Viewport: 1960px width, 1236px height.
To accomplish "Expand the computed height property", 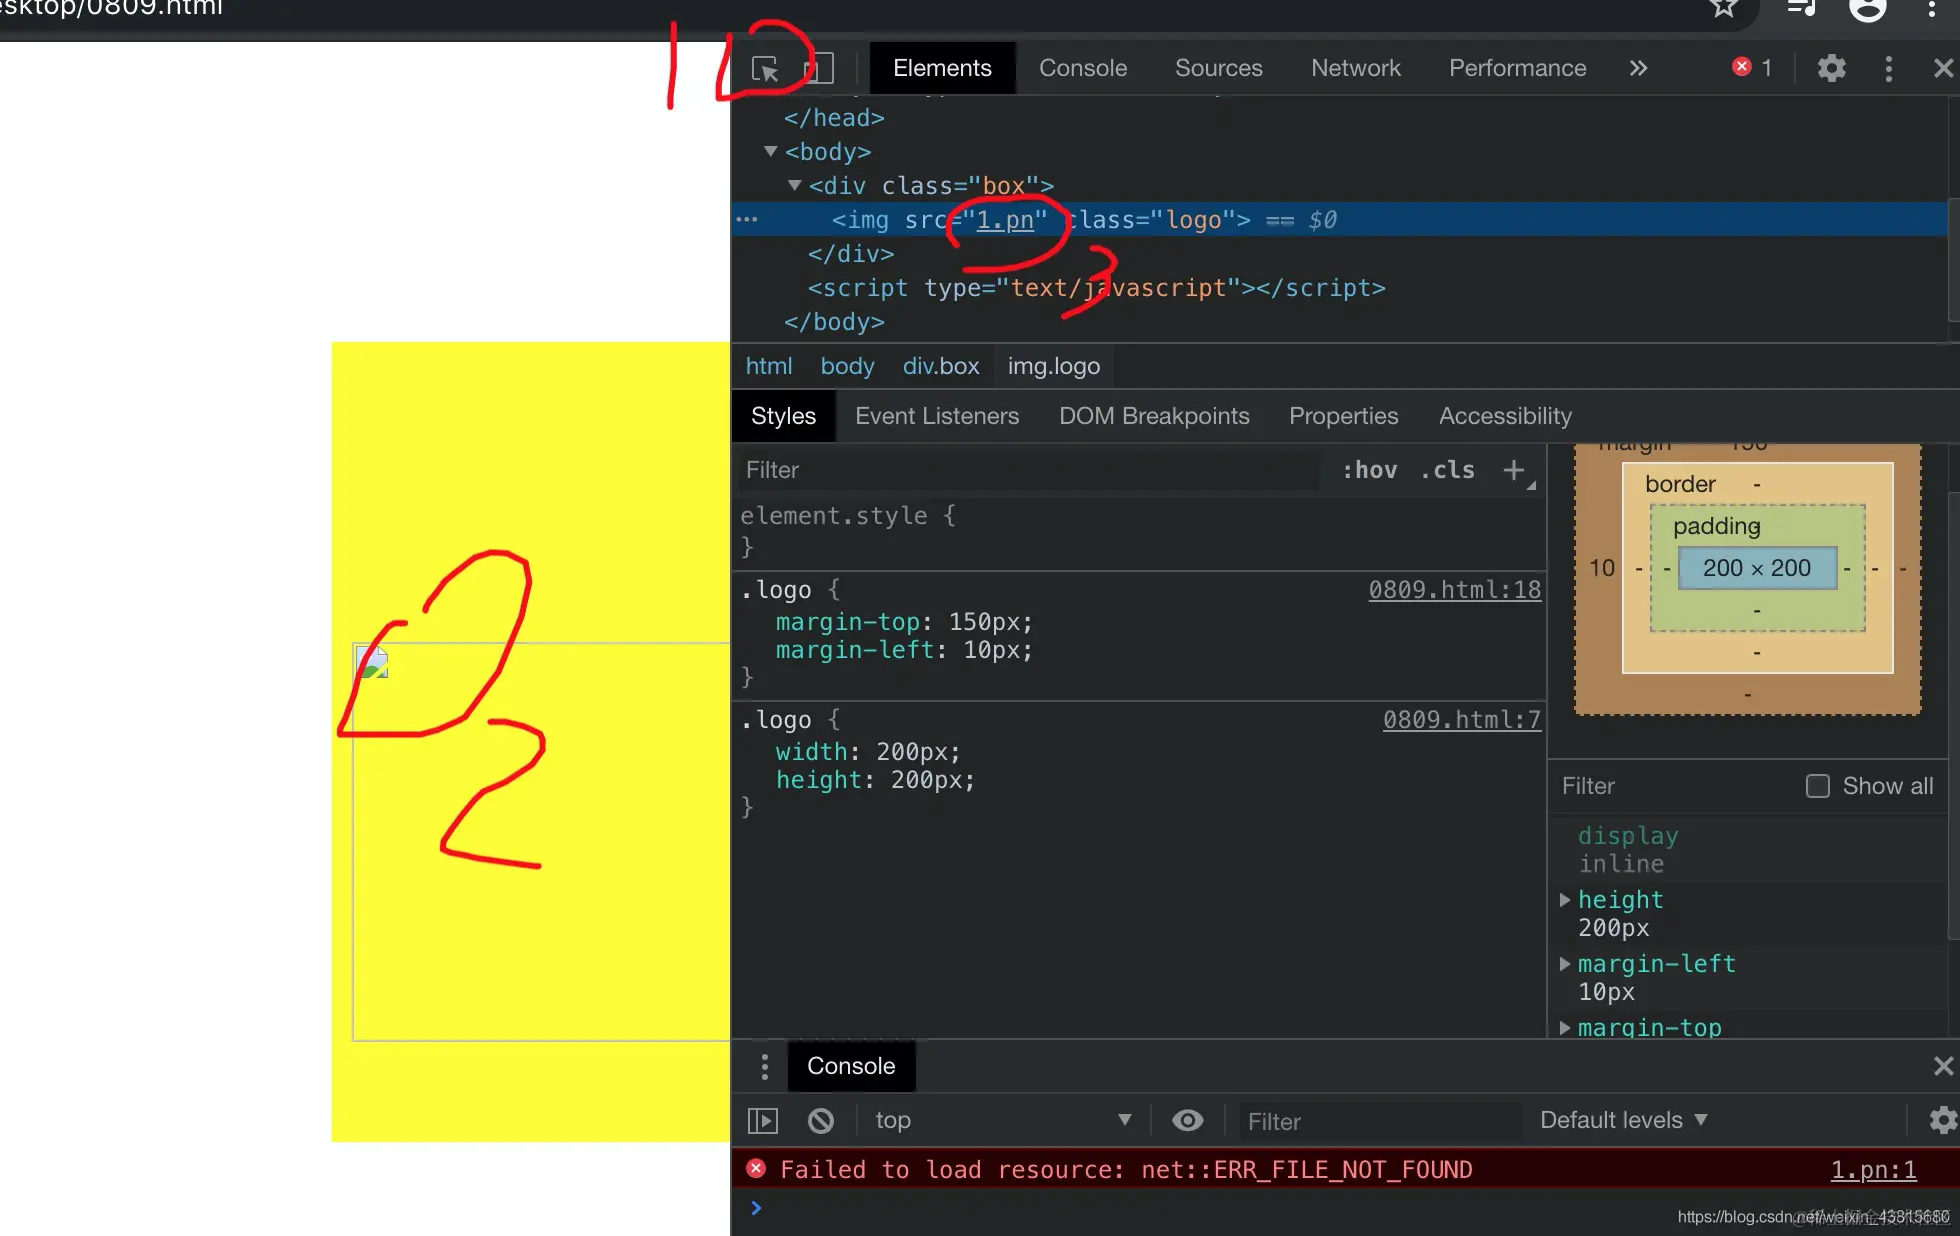I will point(1565,900).
